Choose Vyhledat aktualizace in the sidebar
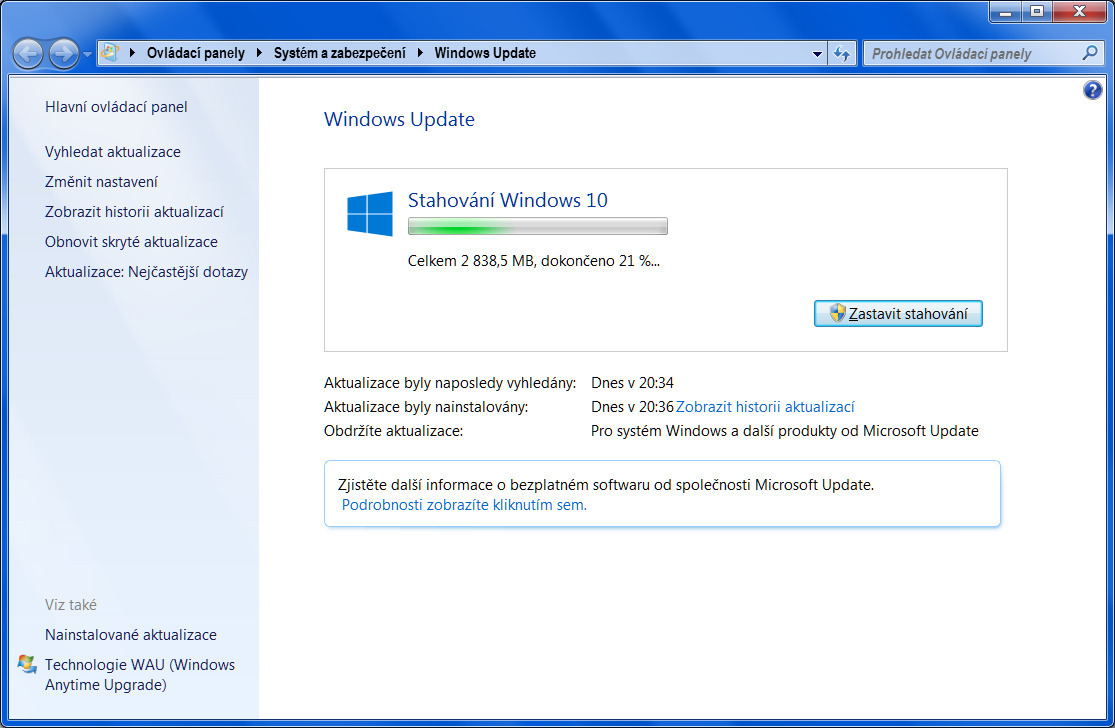 112,151
